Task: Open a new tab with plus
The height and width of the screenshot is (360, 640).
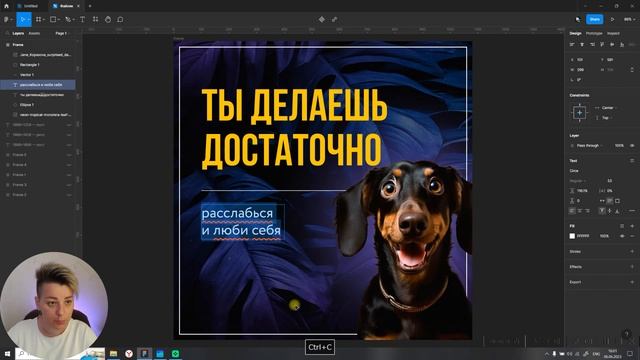Action: [90, 6]
